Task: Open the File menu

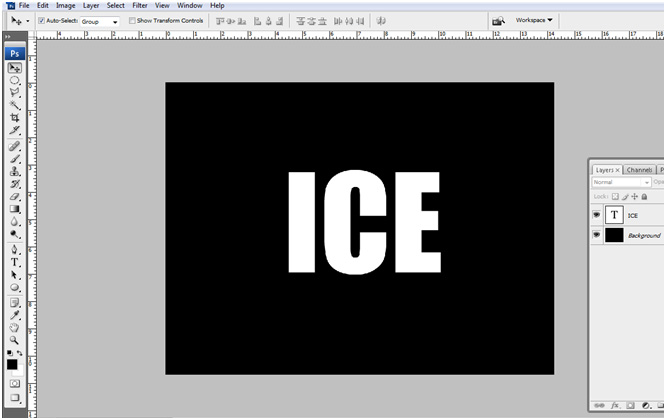Action: [24, 6]
